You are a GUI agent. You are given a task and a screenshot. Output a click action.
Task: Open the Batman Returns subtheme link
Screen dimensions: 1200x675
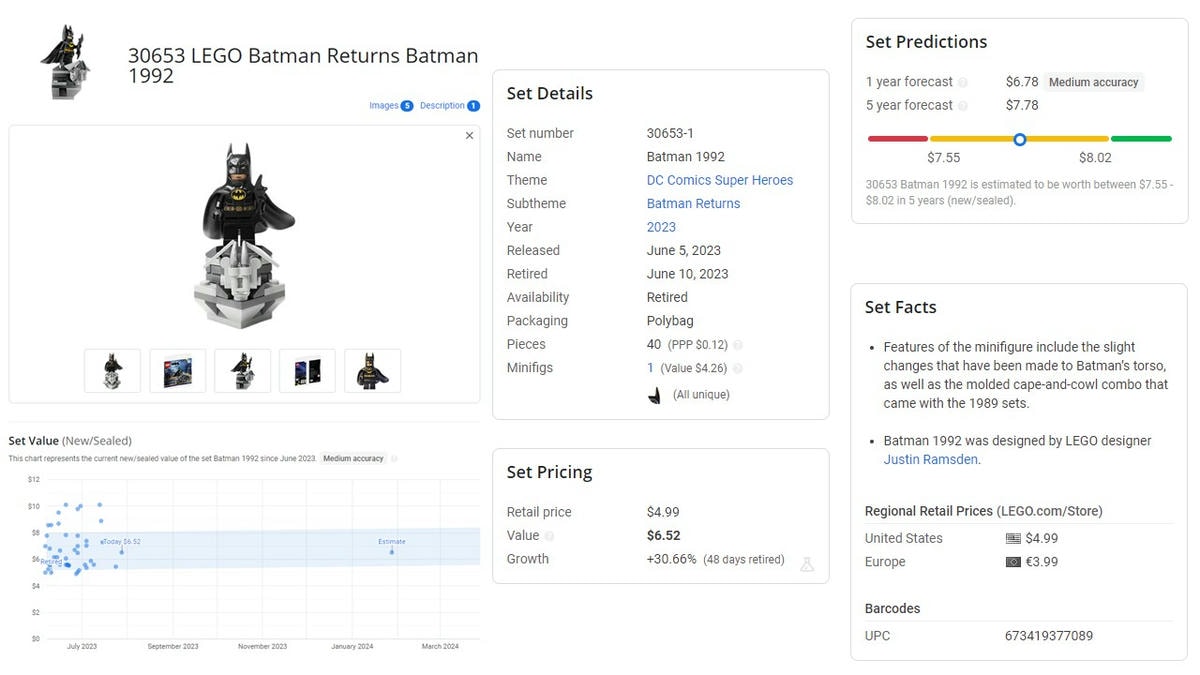[x=693, y=203]
